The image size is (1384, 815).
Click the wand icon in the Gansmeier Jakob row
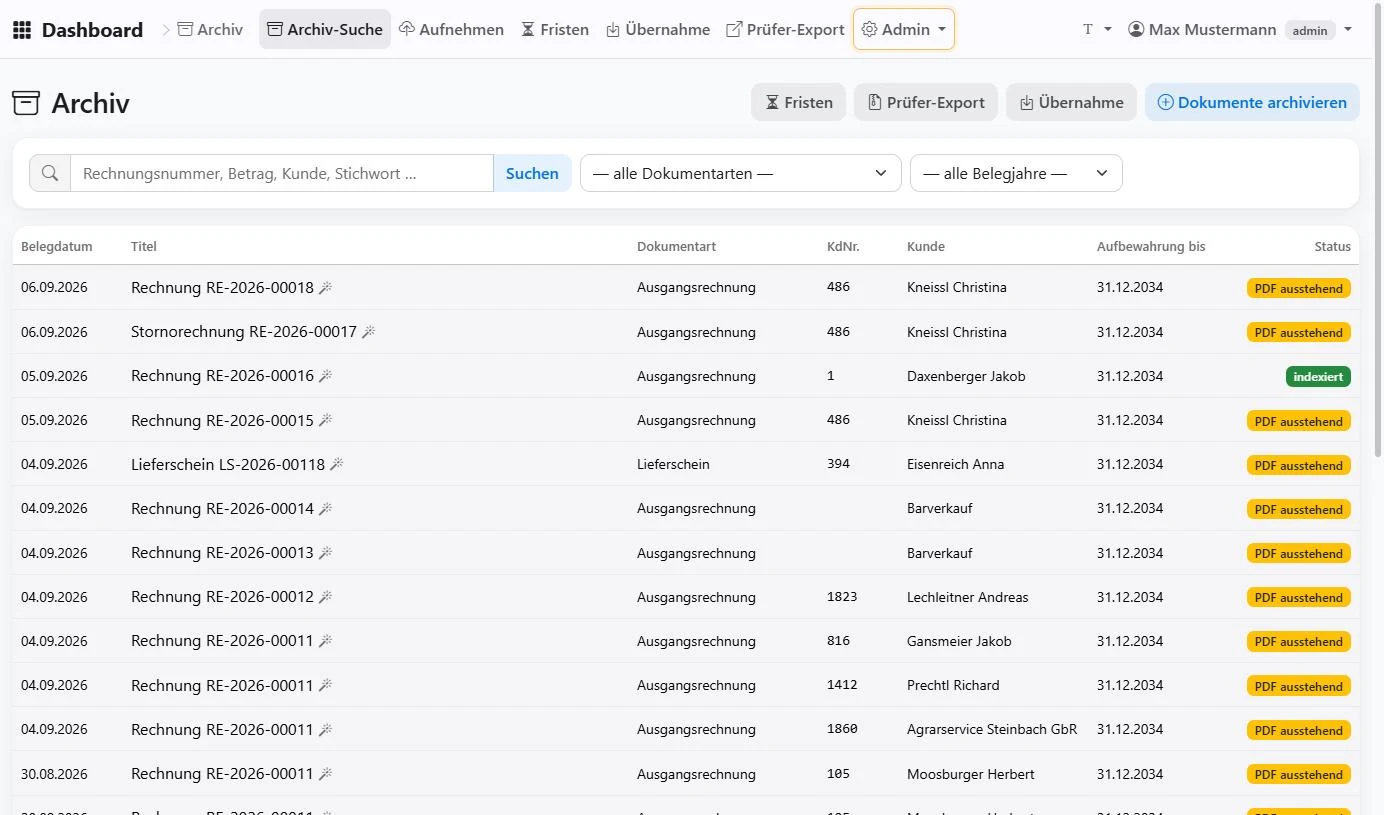(x=325, y=641)
